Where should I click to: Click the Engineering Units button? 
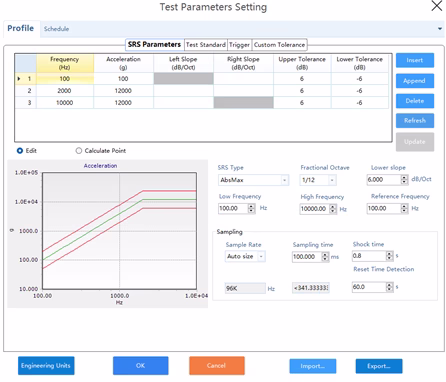tap(46, 366)
